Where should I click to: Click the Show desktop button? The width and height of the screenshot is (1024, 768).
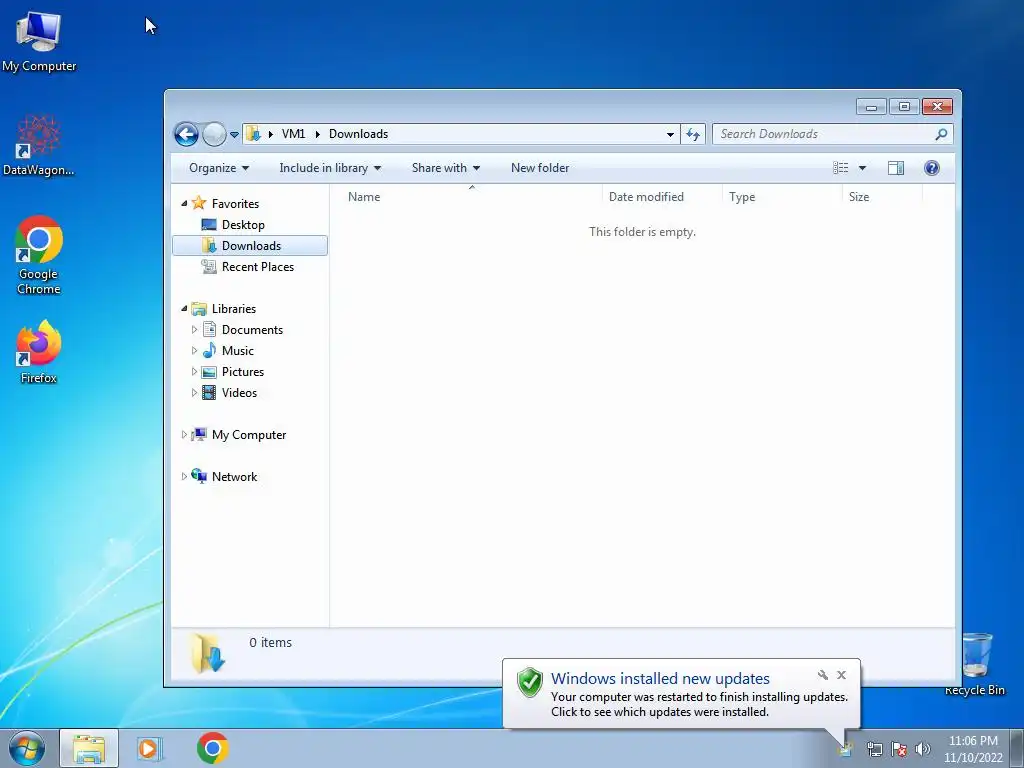click(1017, 748)
